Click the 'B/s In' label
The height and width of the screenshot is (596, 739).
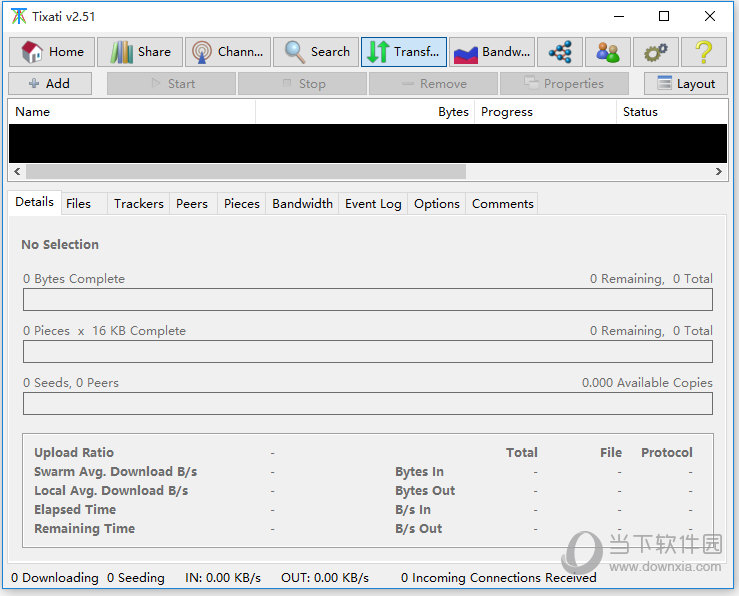[413, 509]
